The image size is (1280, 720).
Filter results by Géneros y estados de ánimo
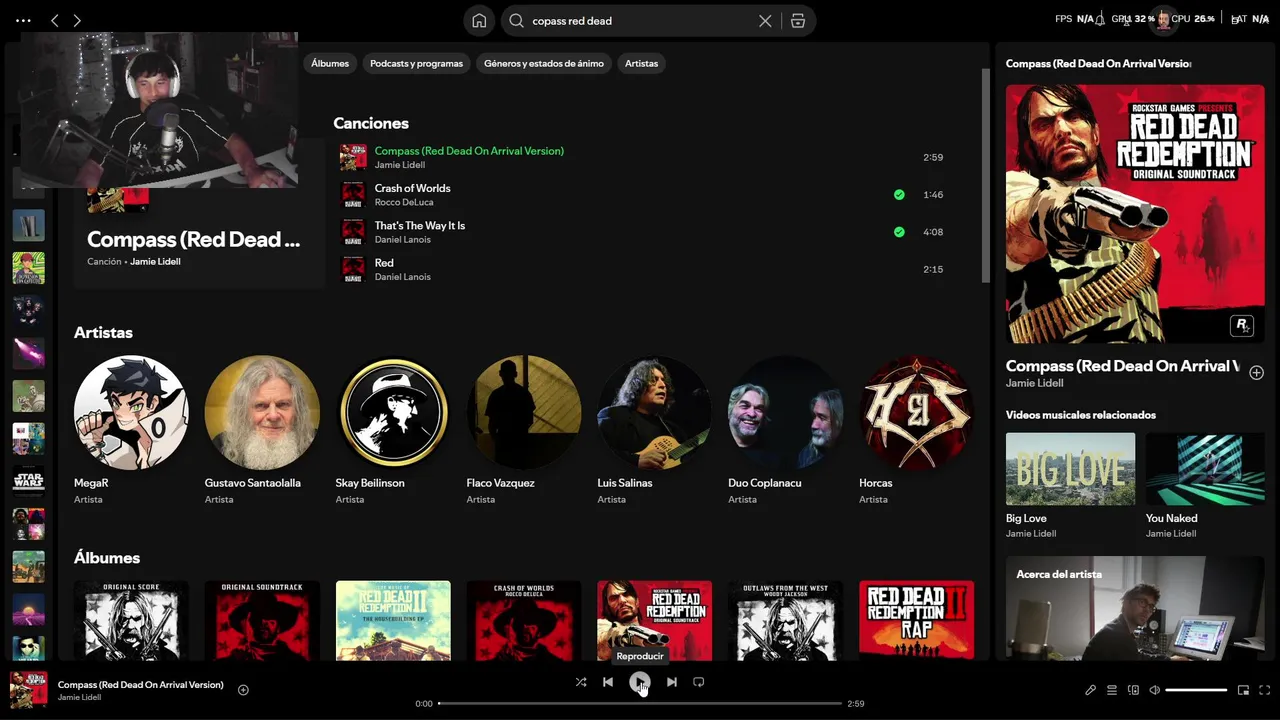click(544, 63)
